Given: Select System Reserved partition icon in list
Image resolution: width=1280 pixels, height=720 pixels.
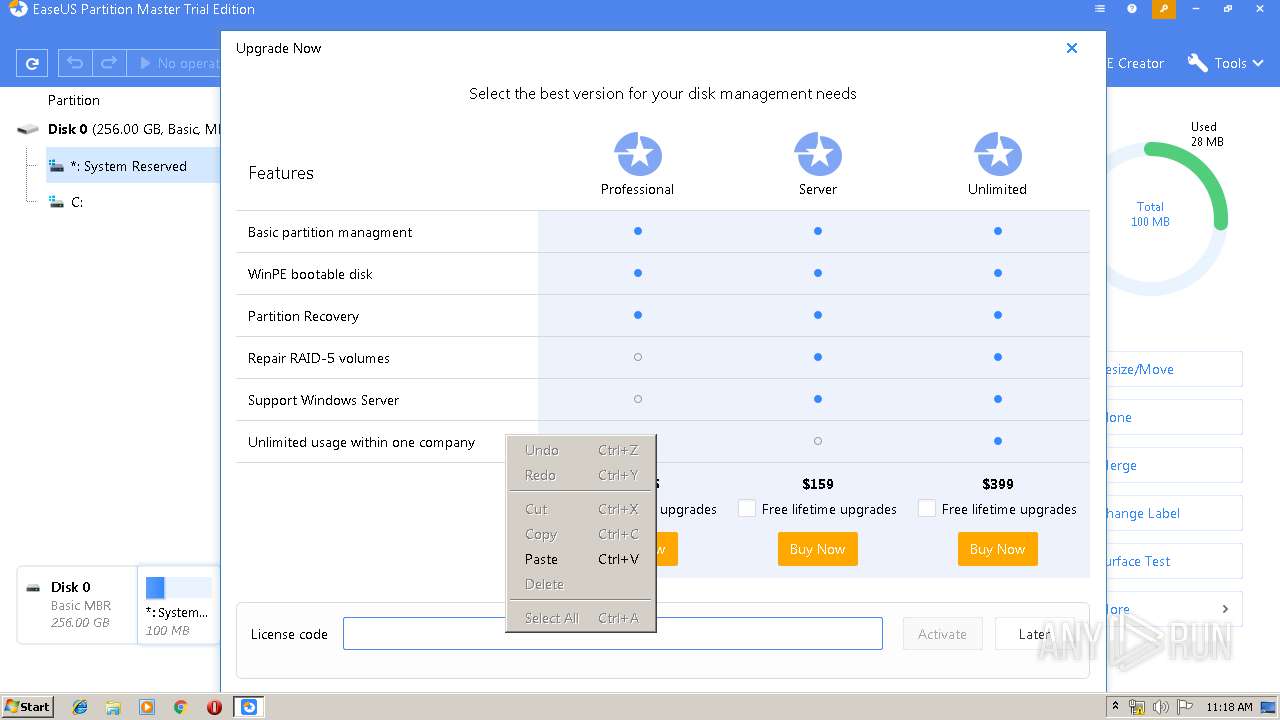Looking at the screenshot, I should [x=57, y=166].
